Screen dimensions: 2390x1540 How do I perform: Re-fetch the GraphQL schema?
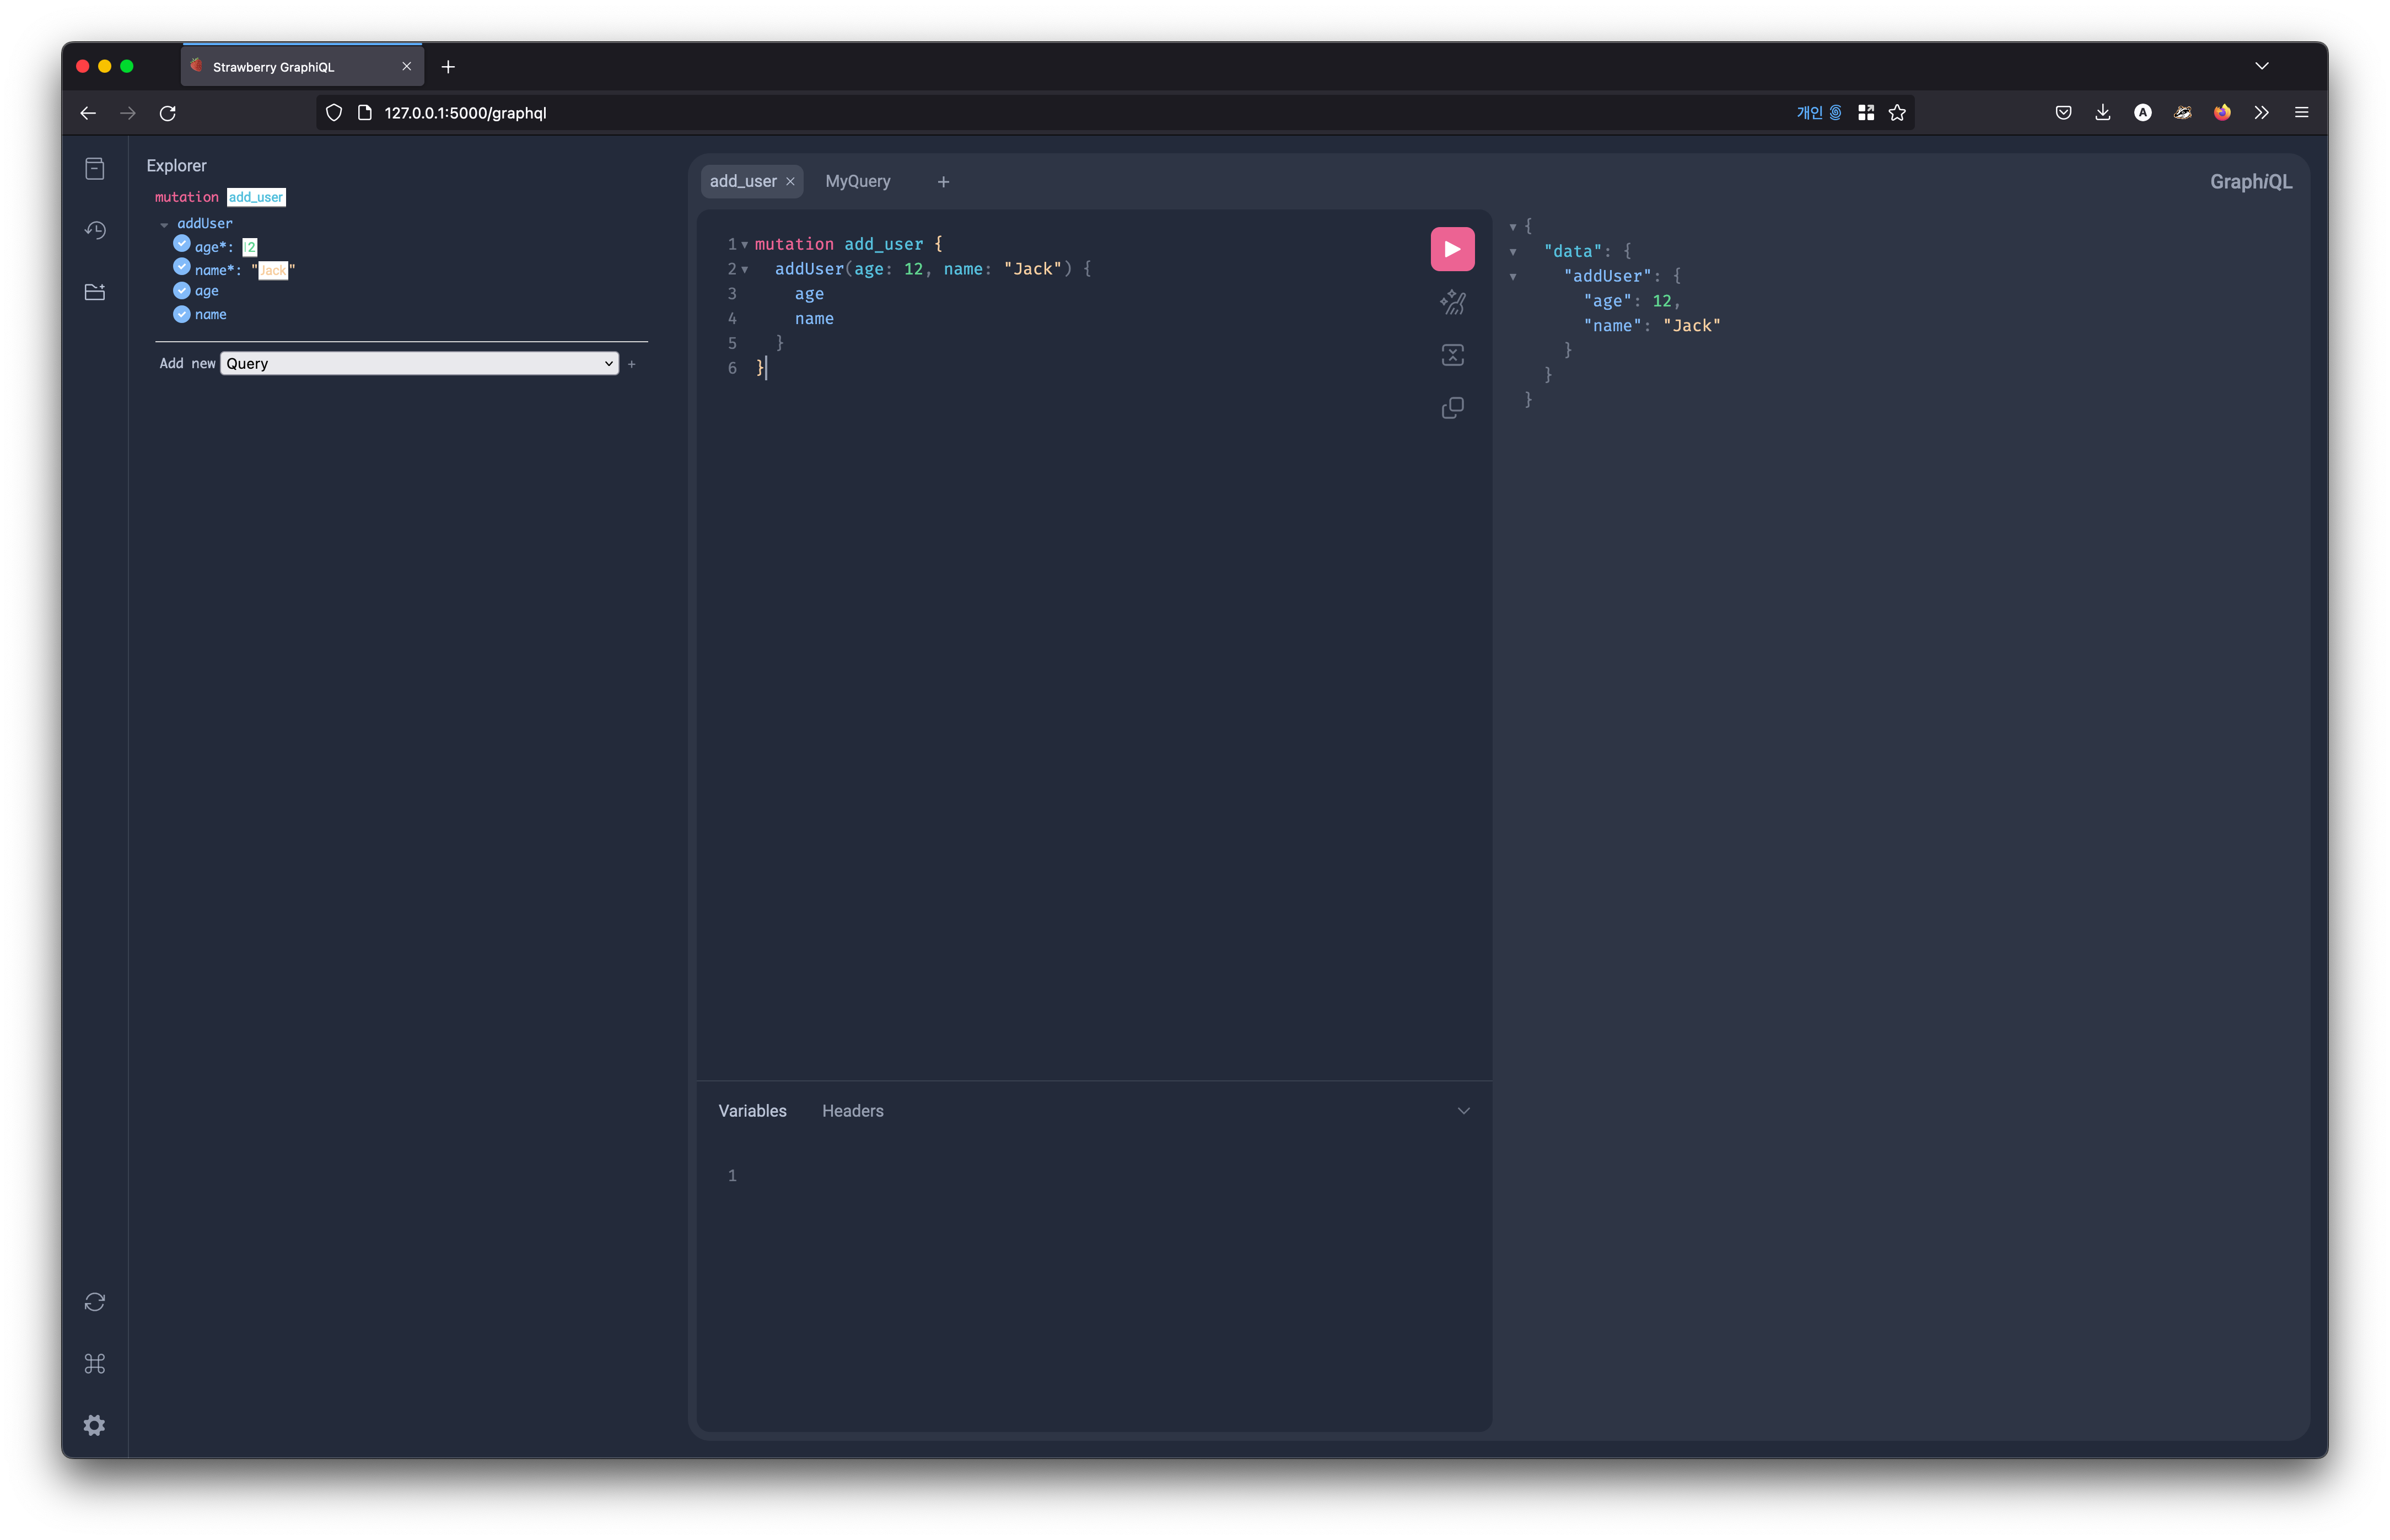(x=95, y=1301)
